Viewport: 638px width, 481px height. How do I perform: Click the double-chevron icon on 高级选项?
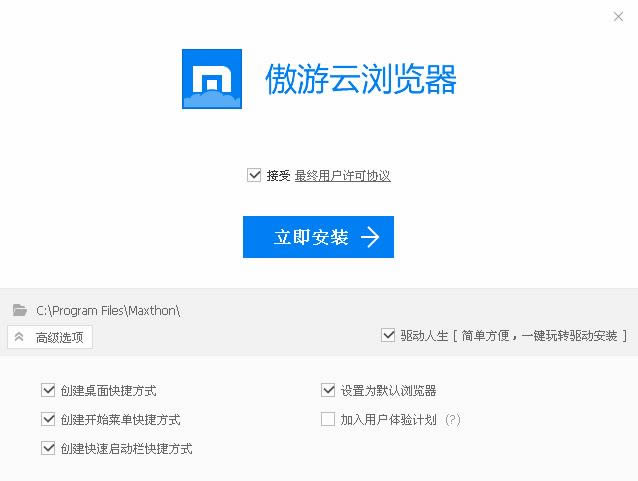[x=19, y=337]
